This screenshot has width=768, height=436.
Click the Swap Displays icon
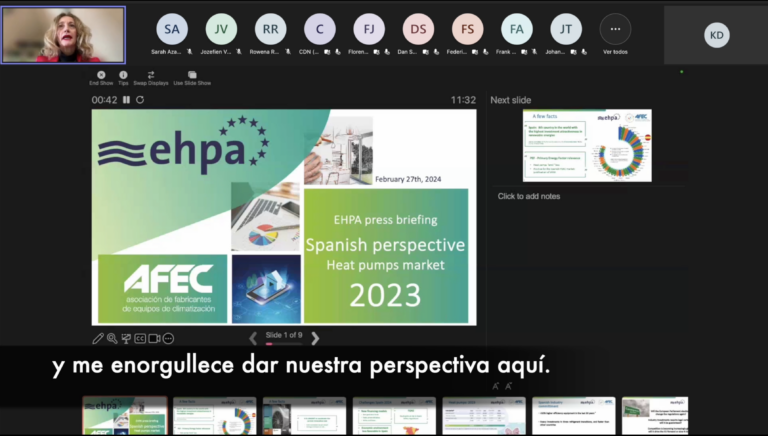tap(151, 75)
